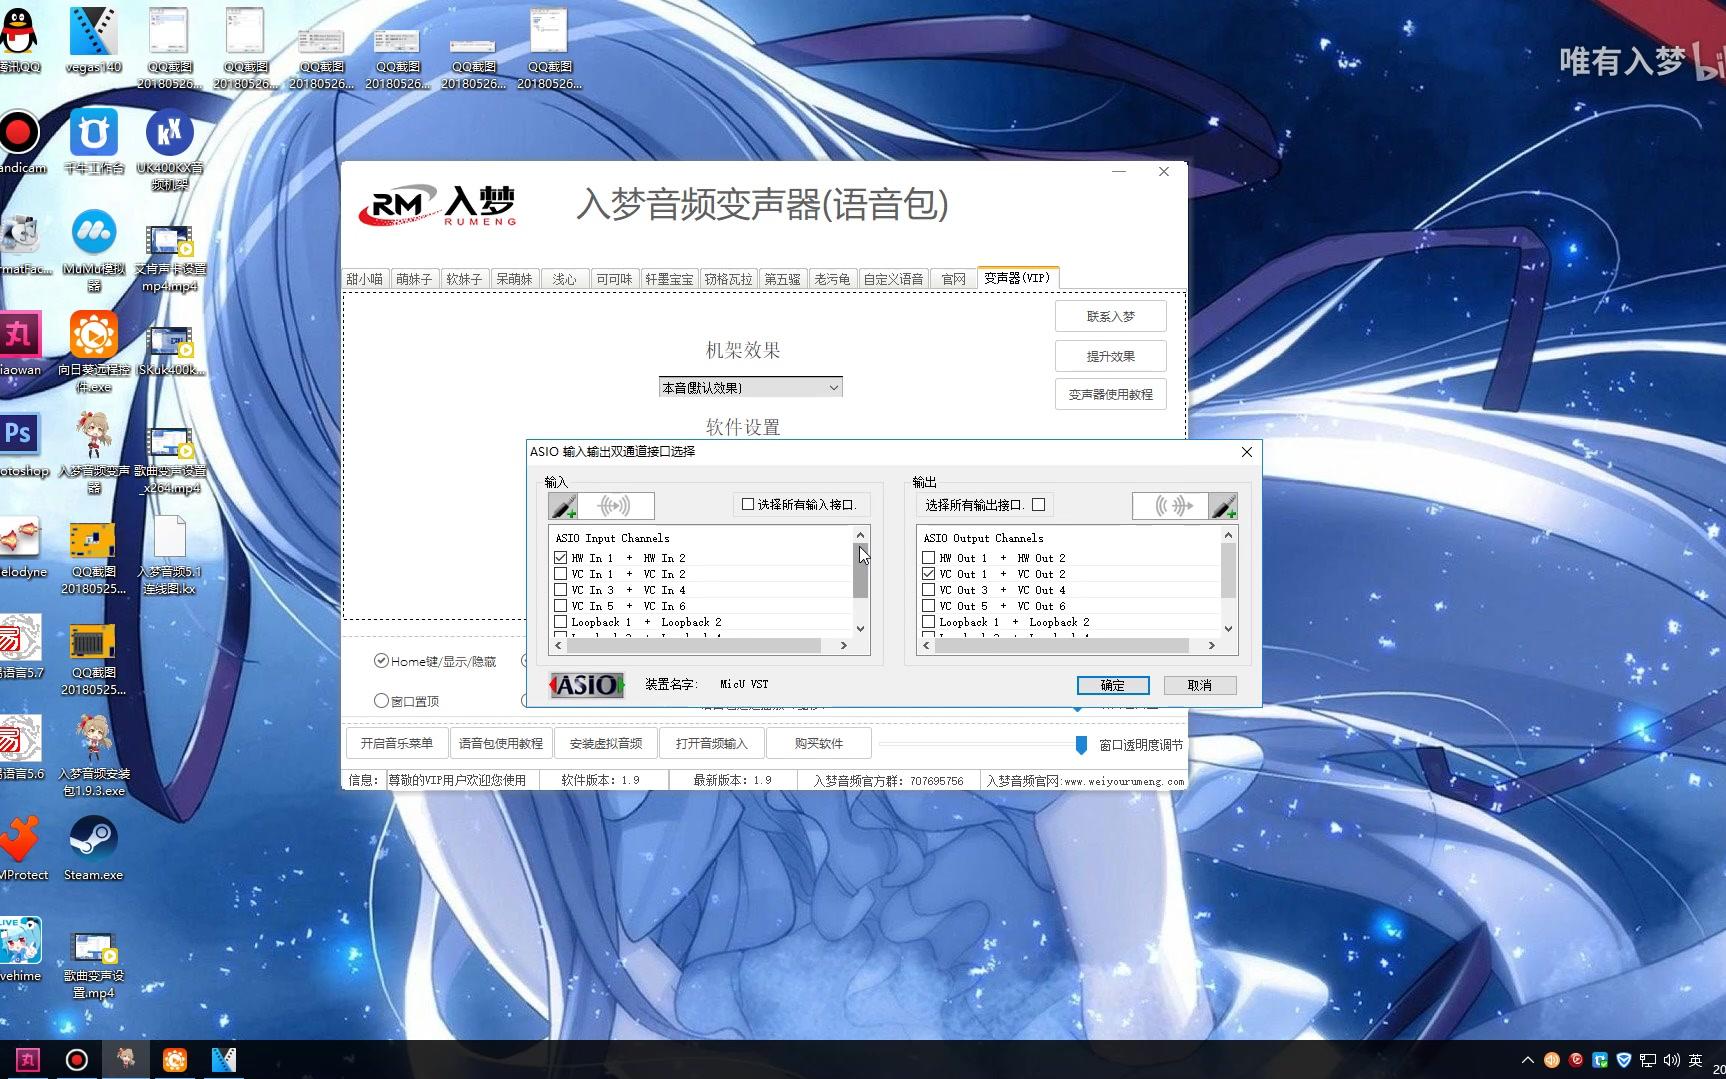The image size is (1726, 1079).
Task: Check VC In 1 + VC In 2
Action: [x=561, y=574]
